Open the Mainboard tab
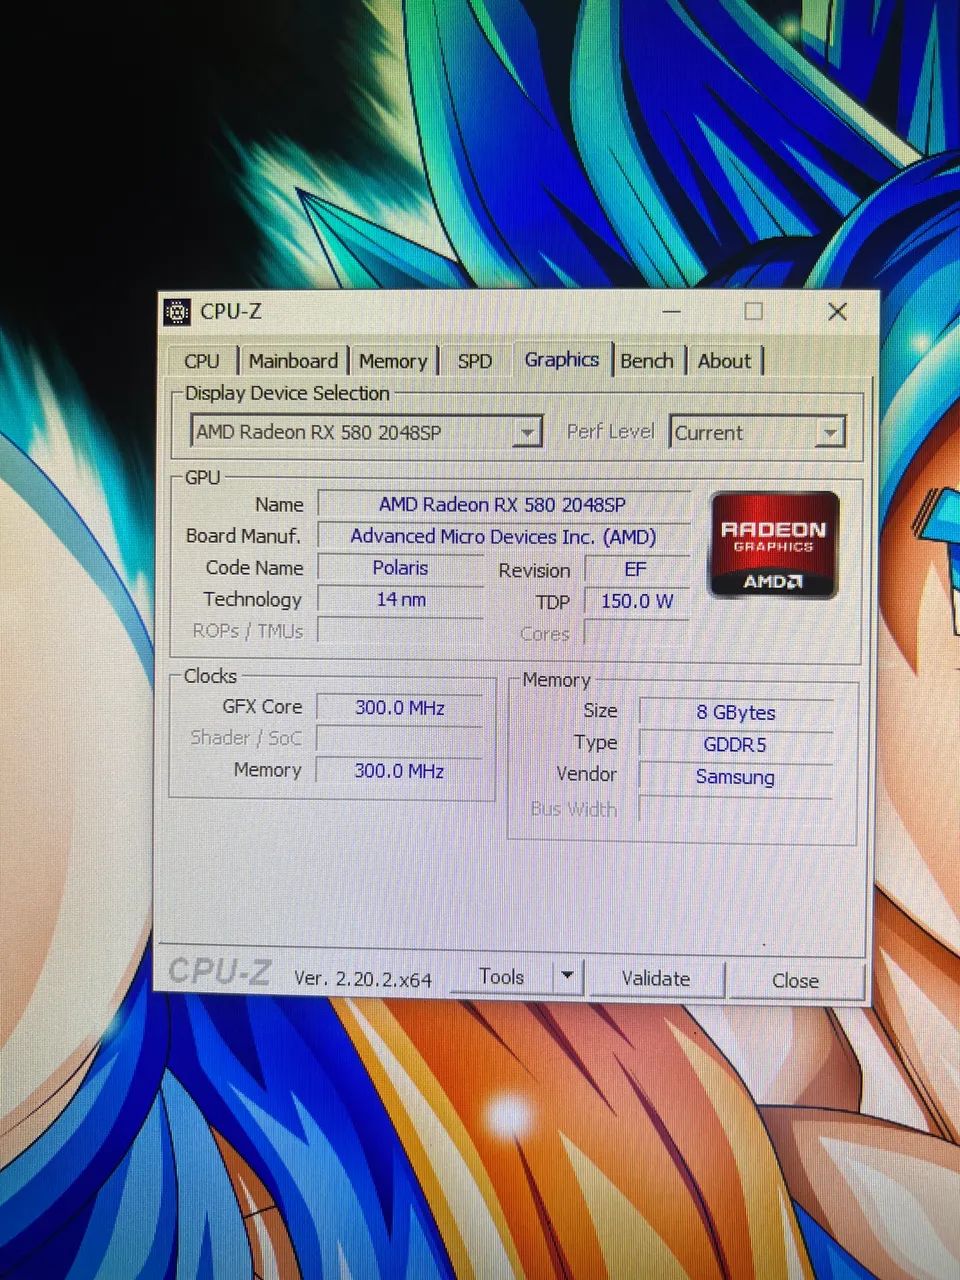 pyautogui.click(x=293, y=361)
